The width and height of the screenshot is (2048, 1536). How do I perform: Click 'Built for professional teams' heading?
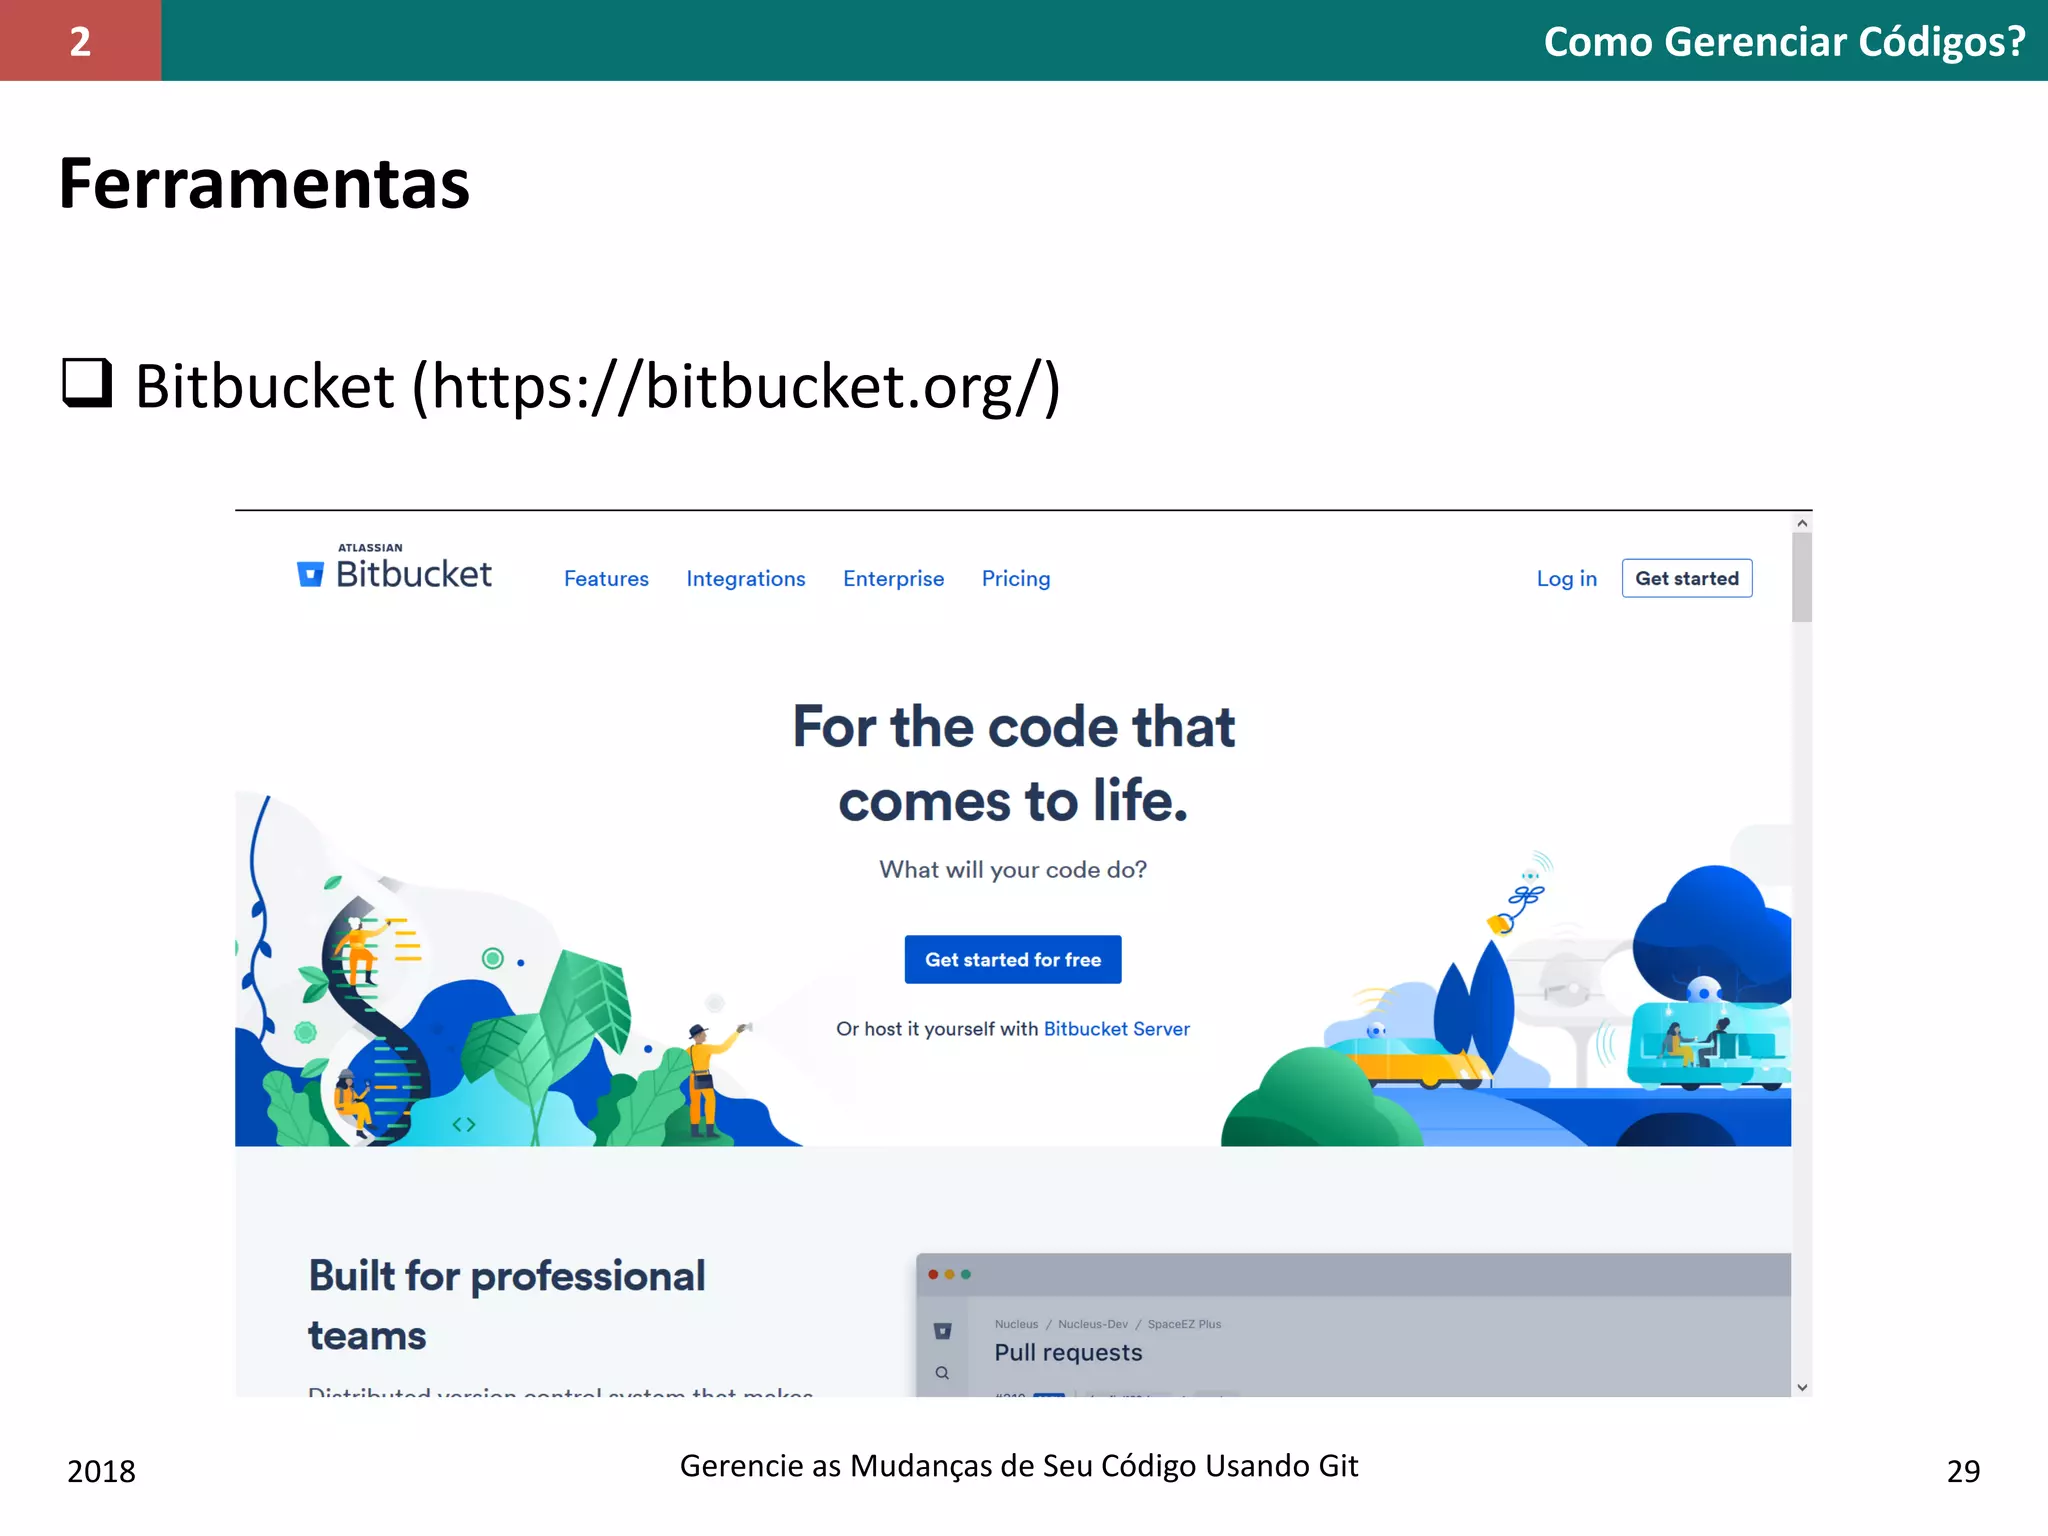tap(507, 1305)
